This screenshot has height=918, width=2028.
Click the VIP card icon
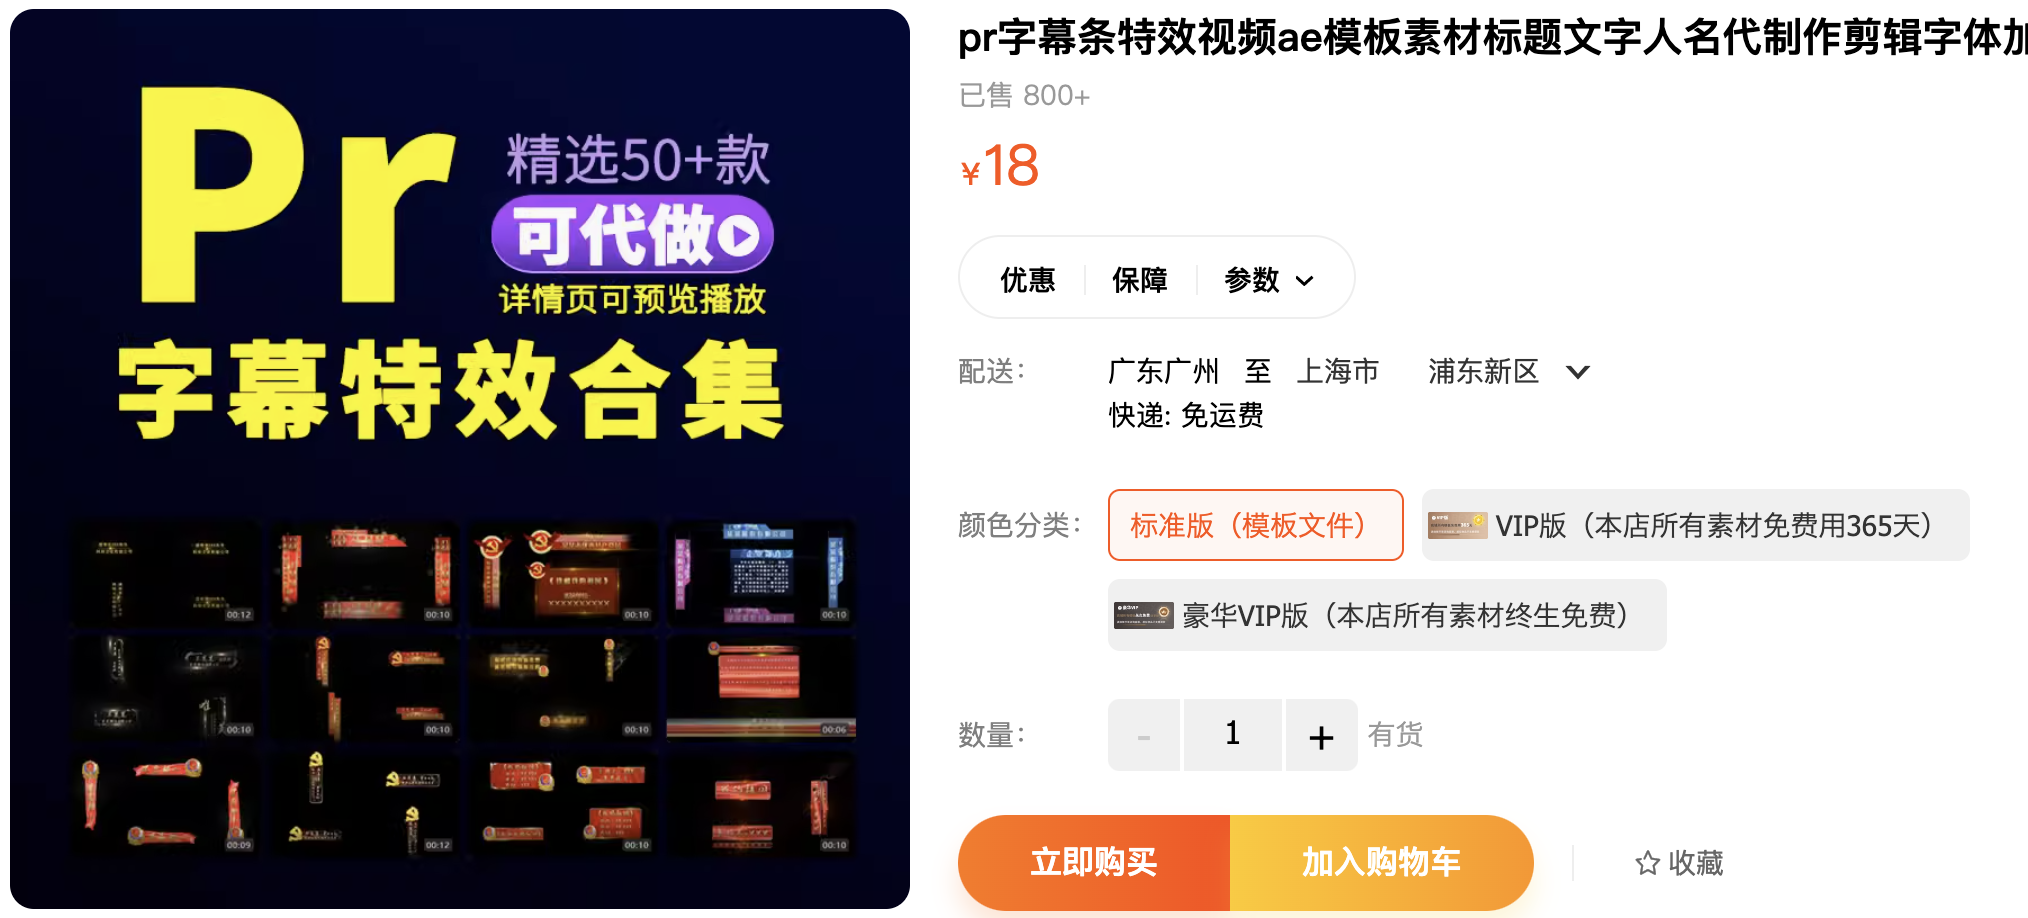pos(1457,525)
